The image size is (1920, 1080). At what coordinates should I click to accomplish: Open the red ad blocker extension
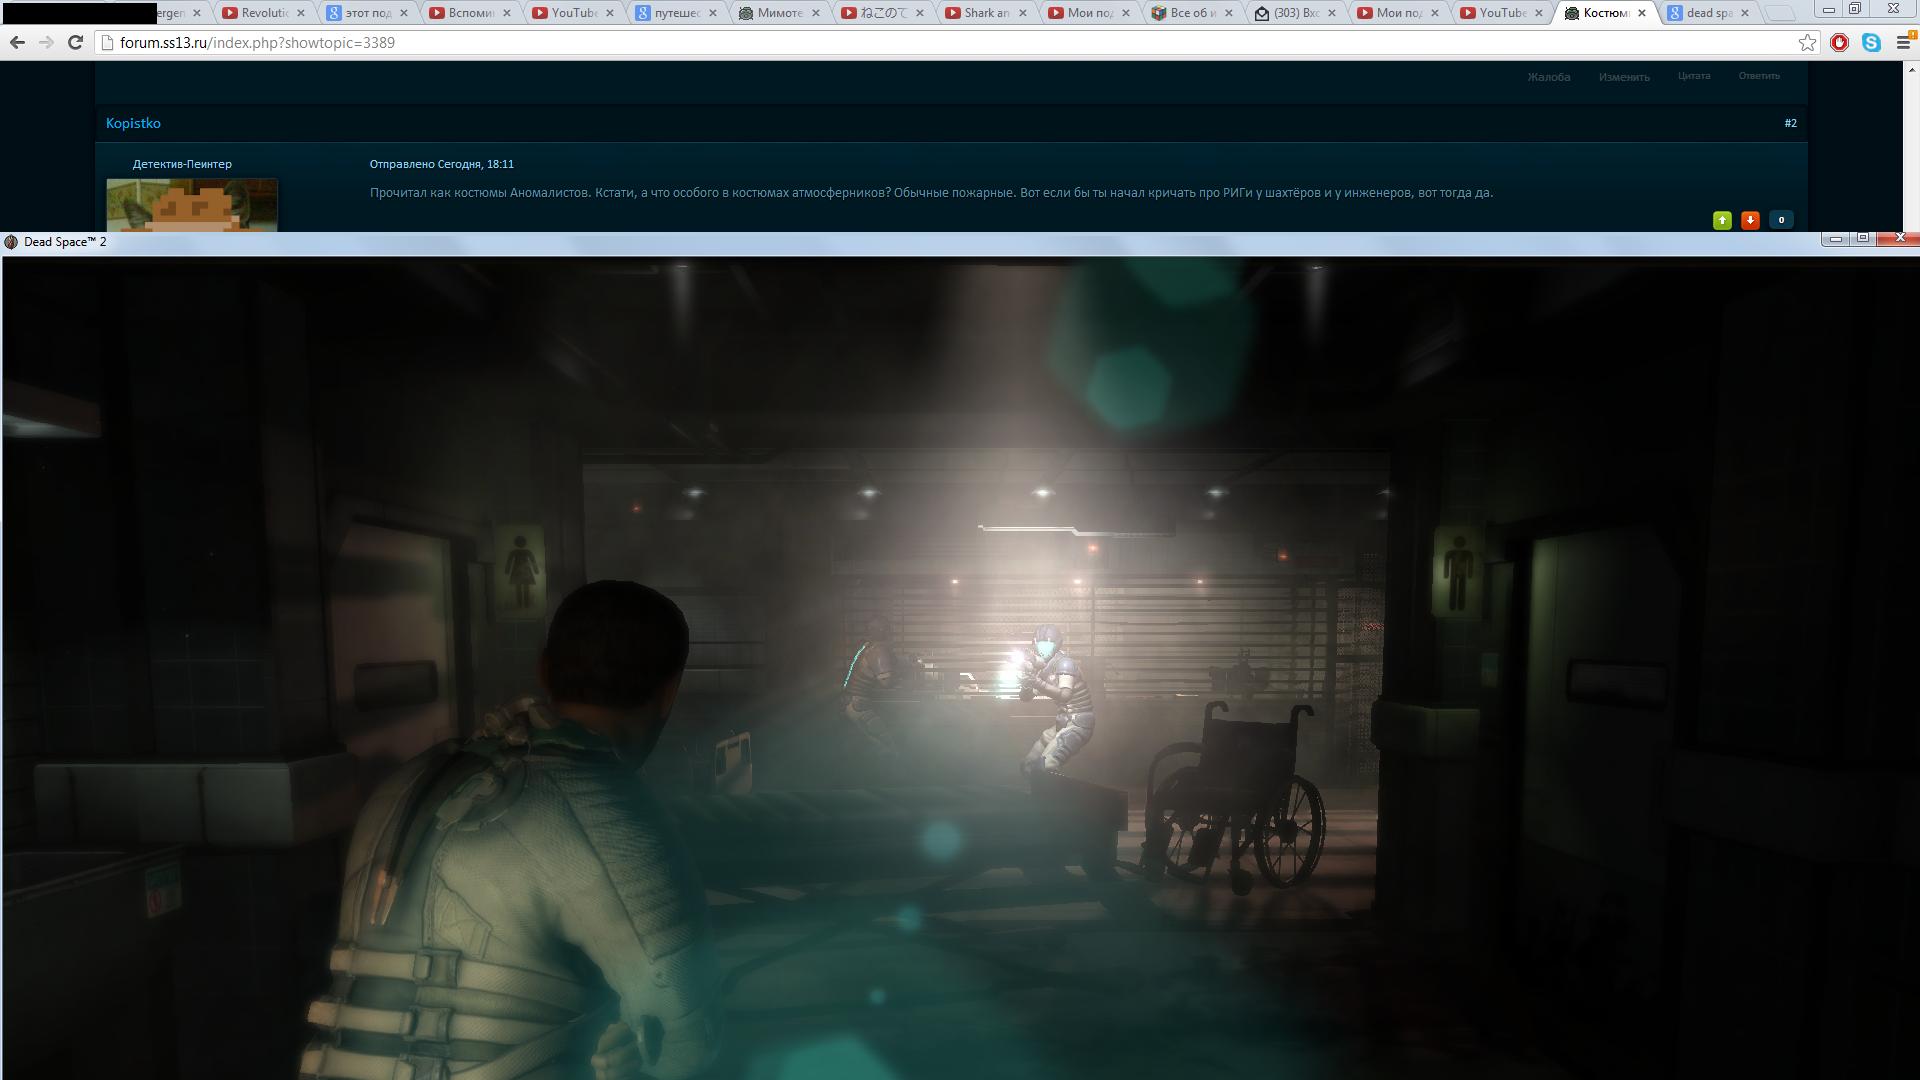pyautogui.click(x=1839, y=43)
